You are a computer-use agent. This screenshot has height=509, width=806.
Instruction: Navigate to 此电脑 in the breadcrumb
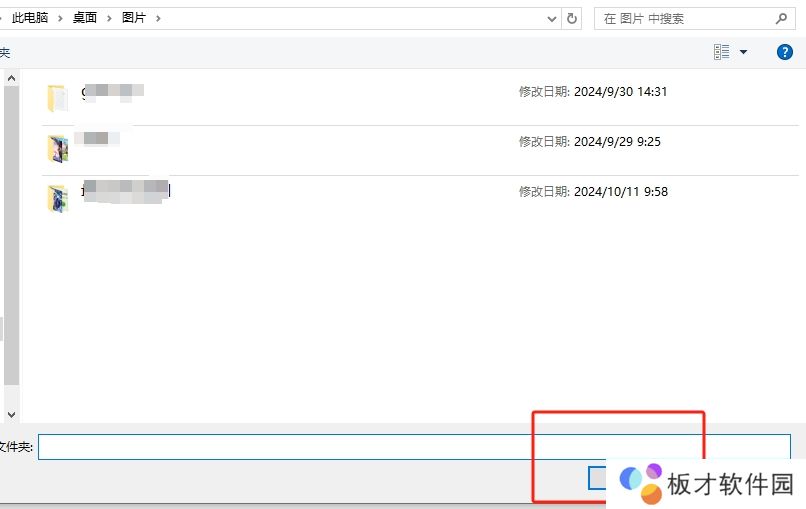coord(30,18)
